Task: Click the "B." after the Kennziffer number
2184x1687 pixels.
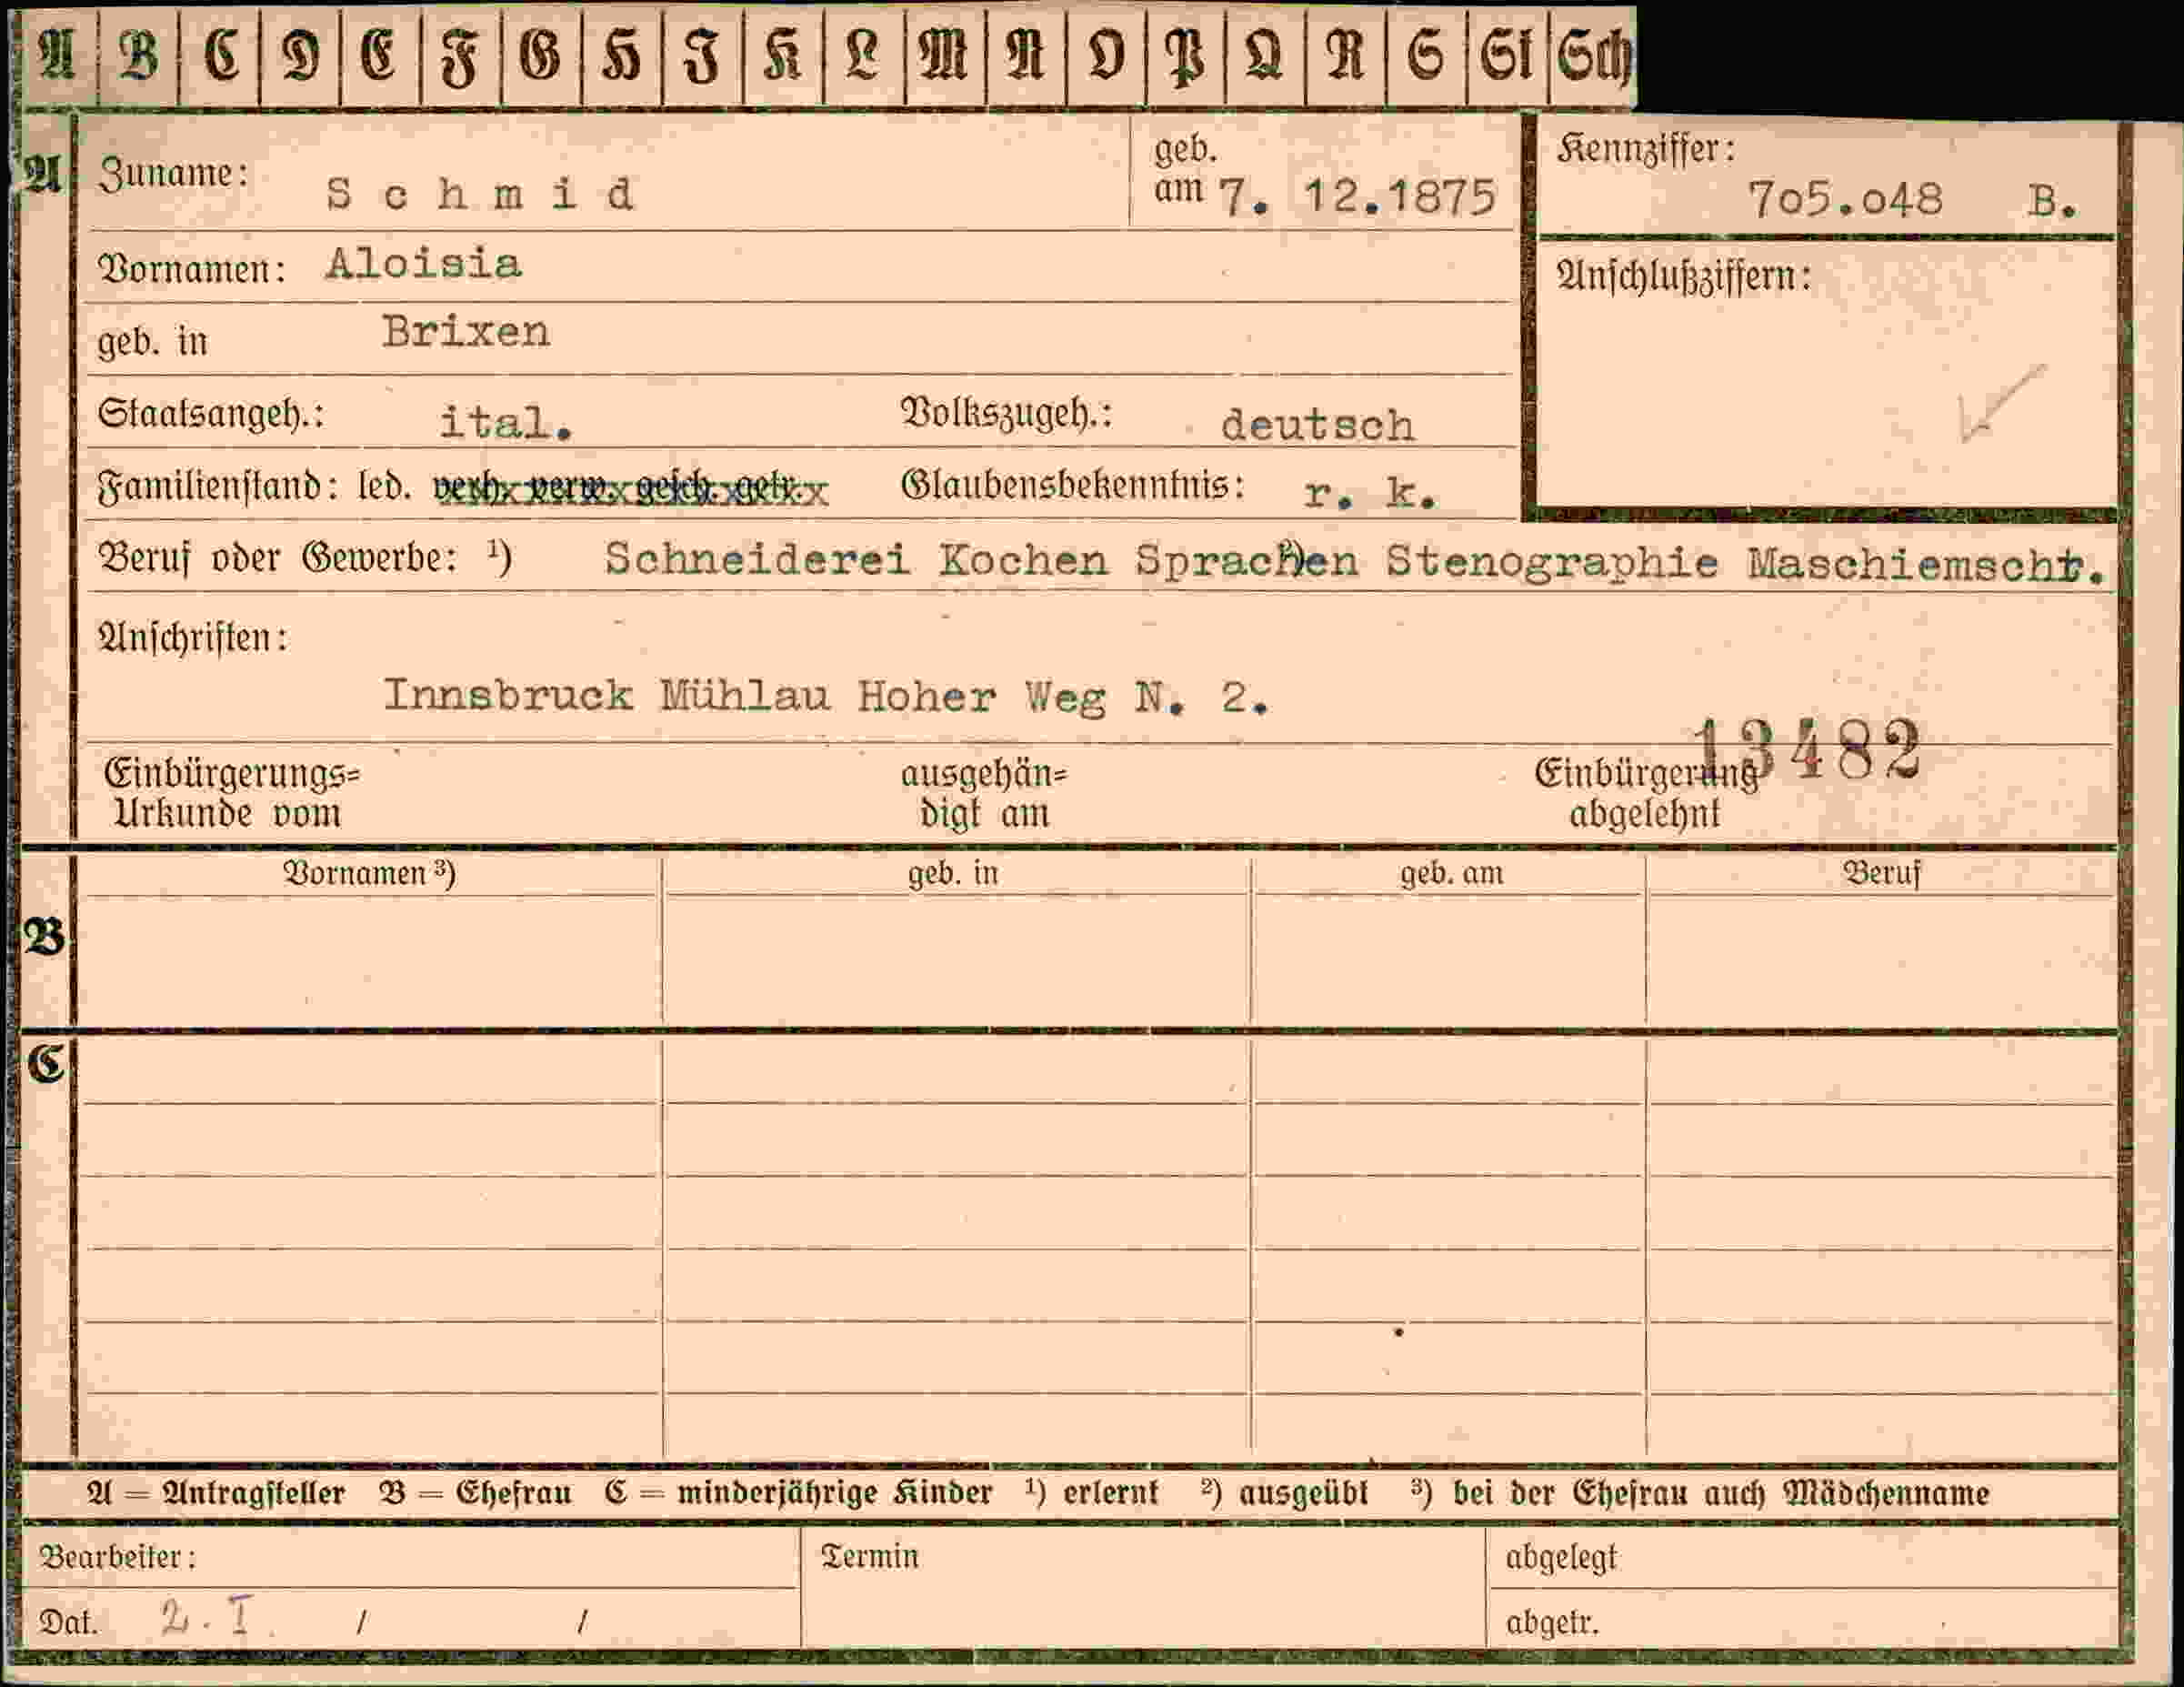Action: (2052, 203)
